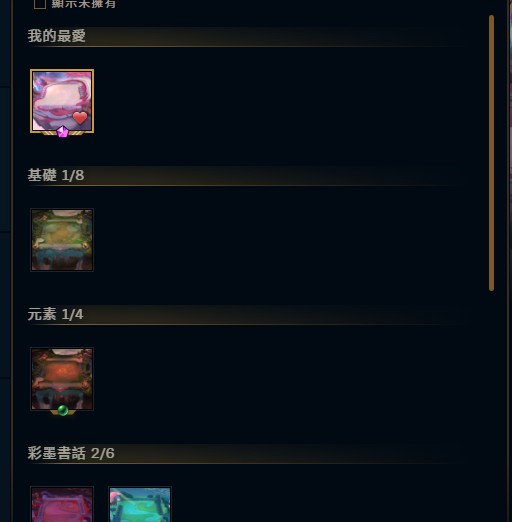Click the red heart favorite icon
The image size is (512, 522).
(x=80, y=118)
